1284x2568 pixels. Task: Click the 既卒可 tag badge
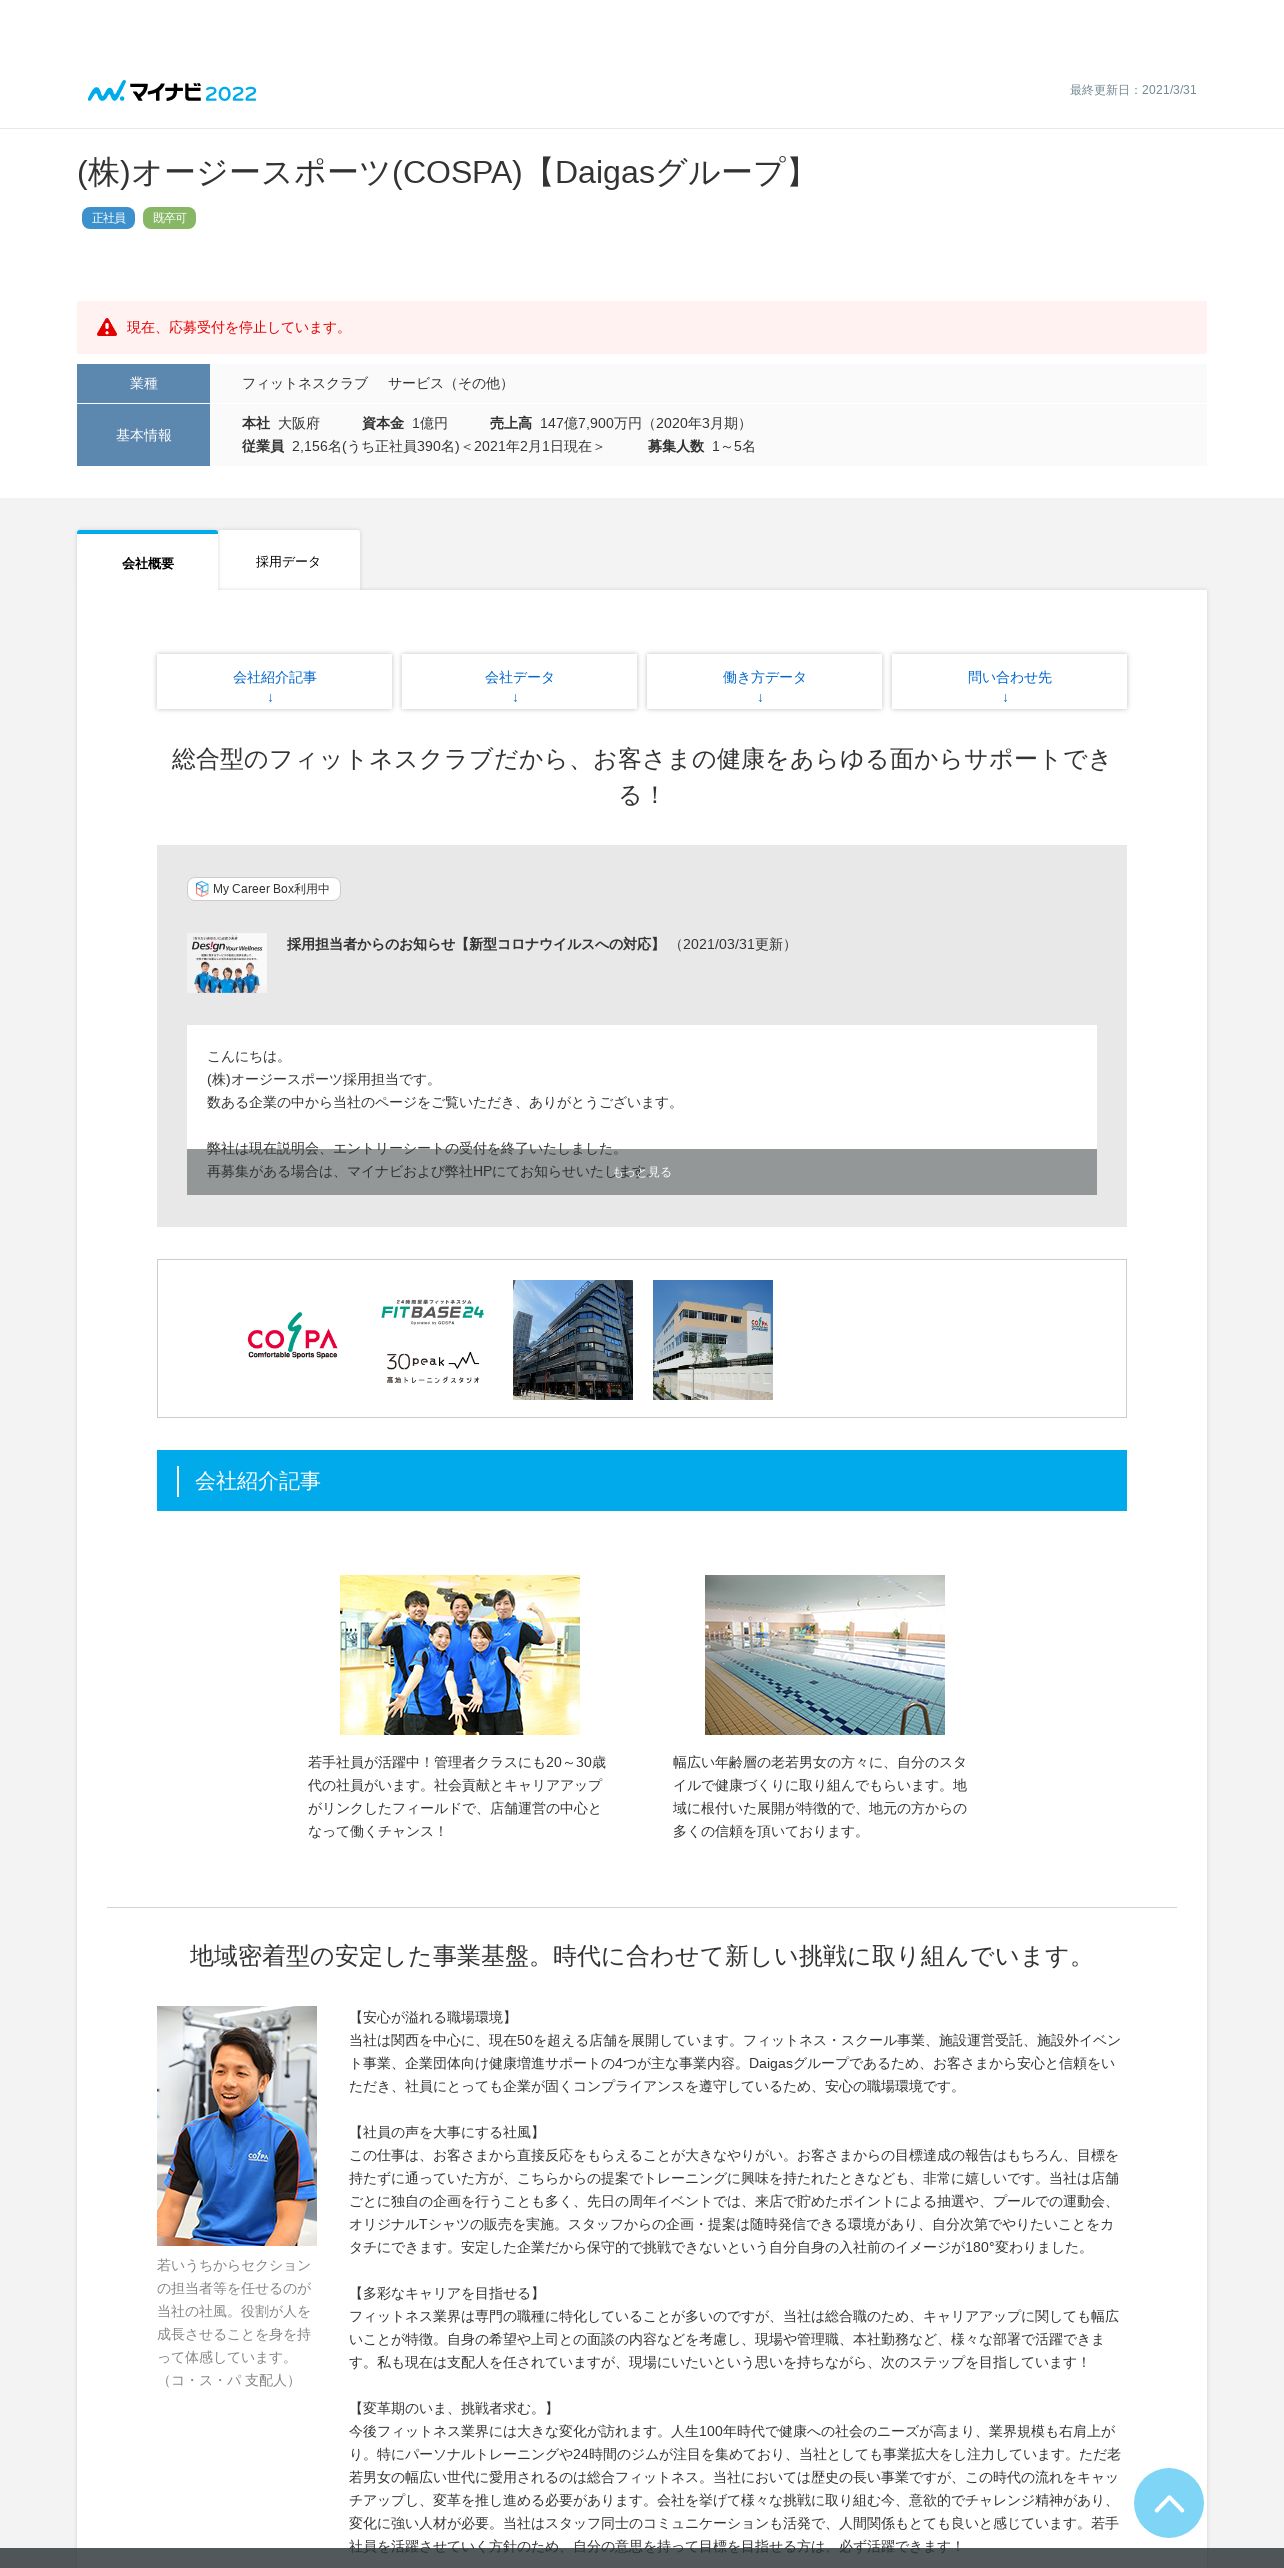(169, 218)
